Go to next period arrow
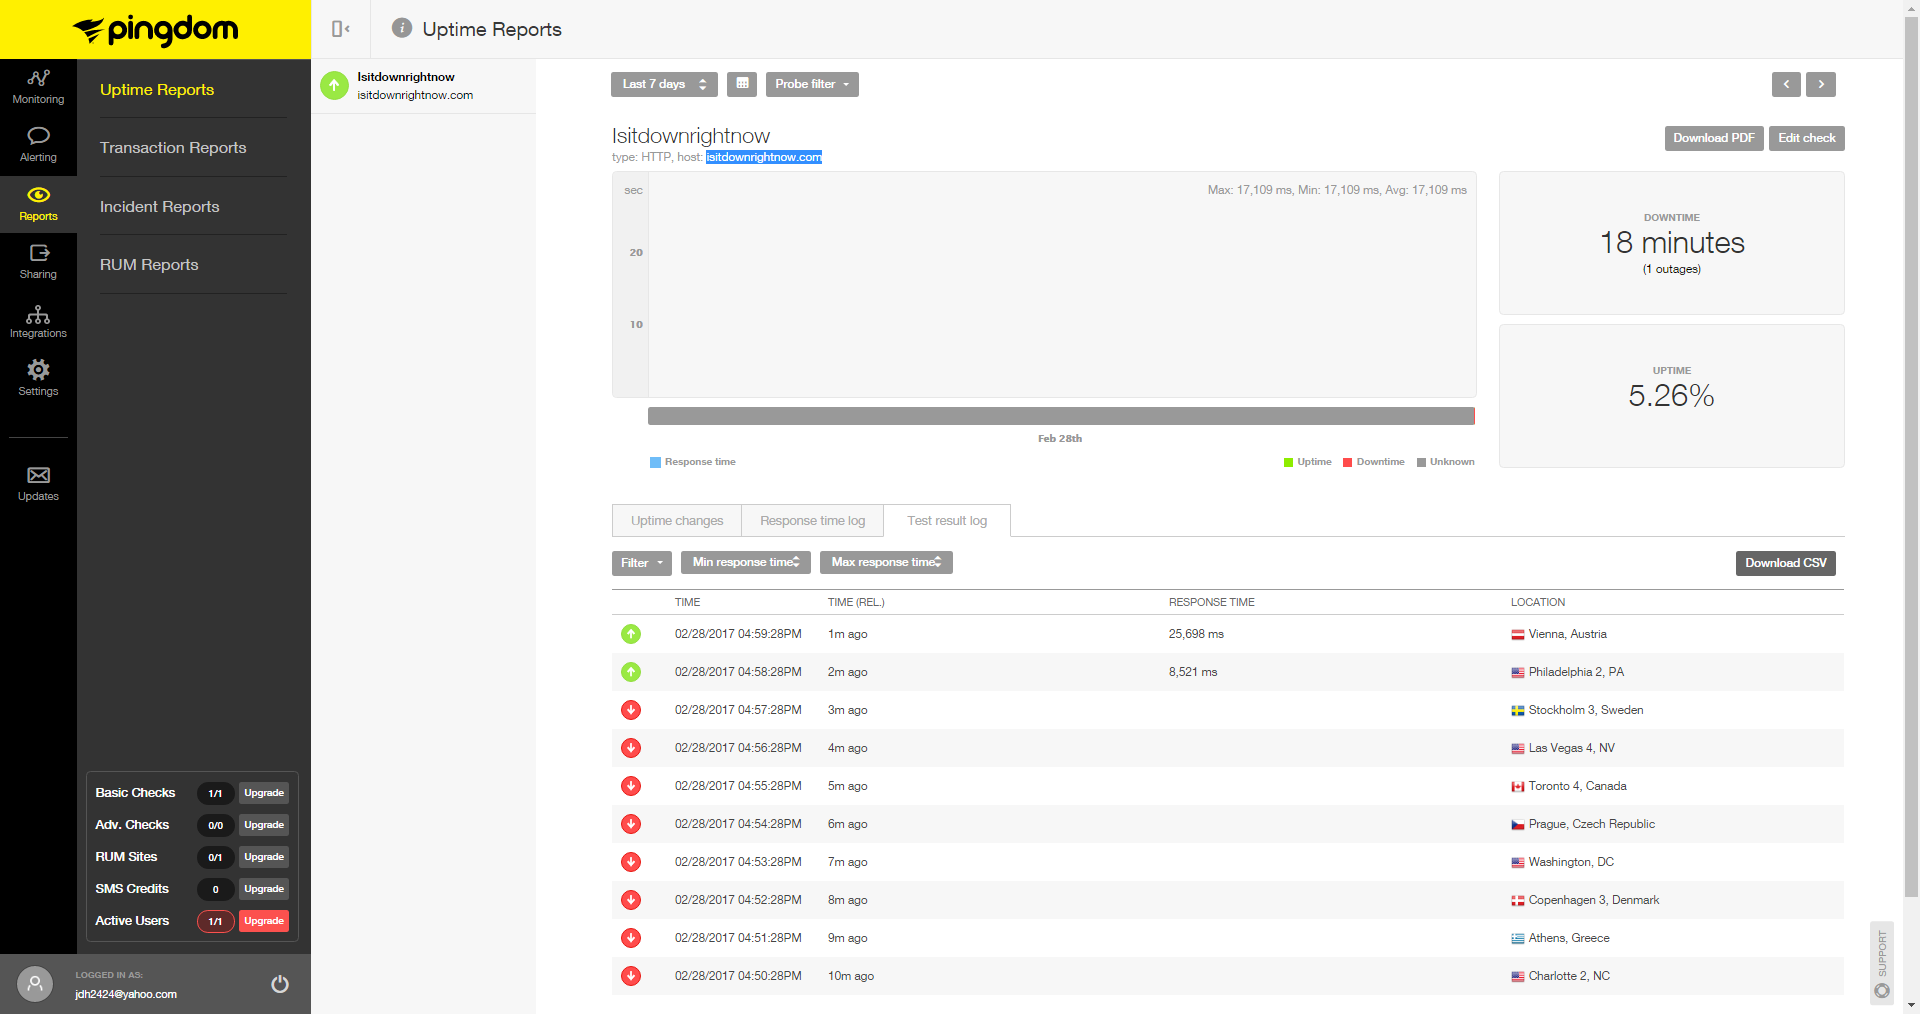 tap(1821, 84)
